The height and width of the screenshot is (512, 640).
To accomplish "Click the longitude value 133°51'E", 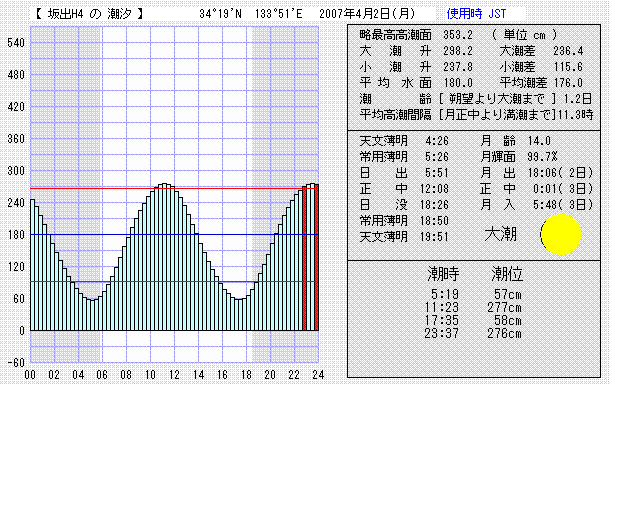I will 279,14.
